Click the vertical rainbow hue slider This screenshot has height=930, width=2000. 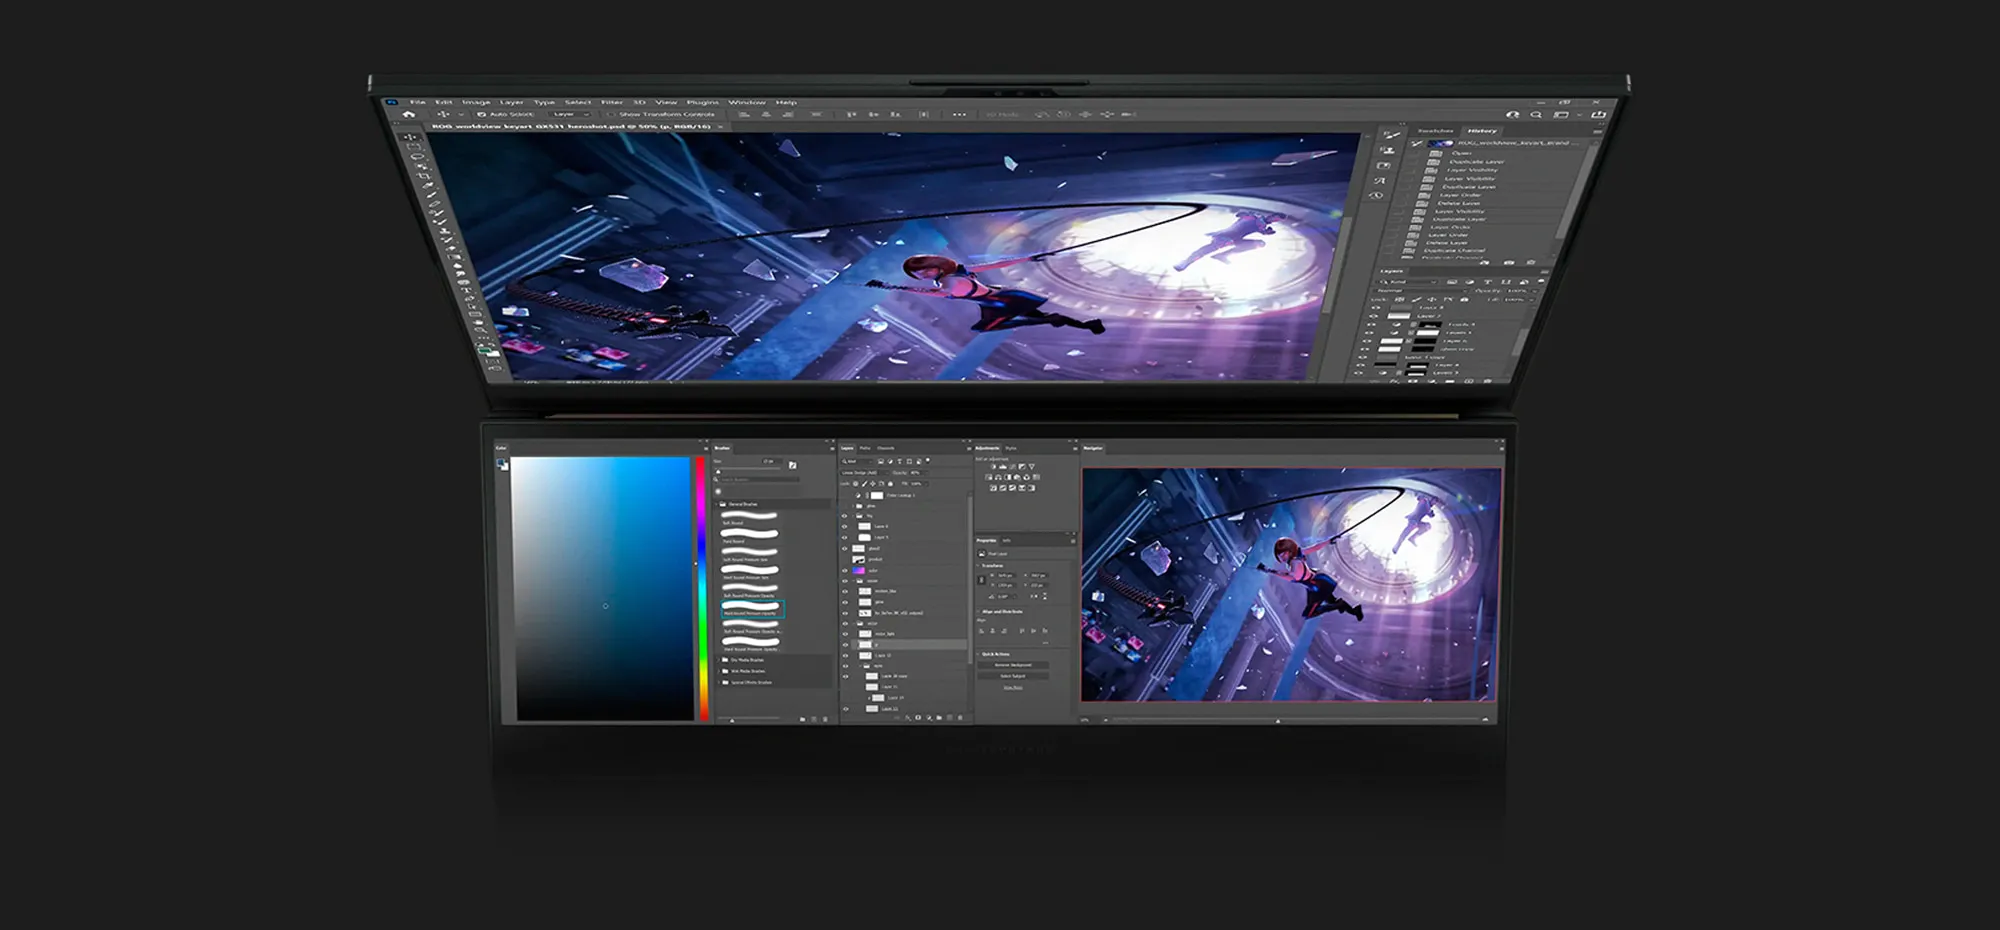point(703,588)
